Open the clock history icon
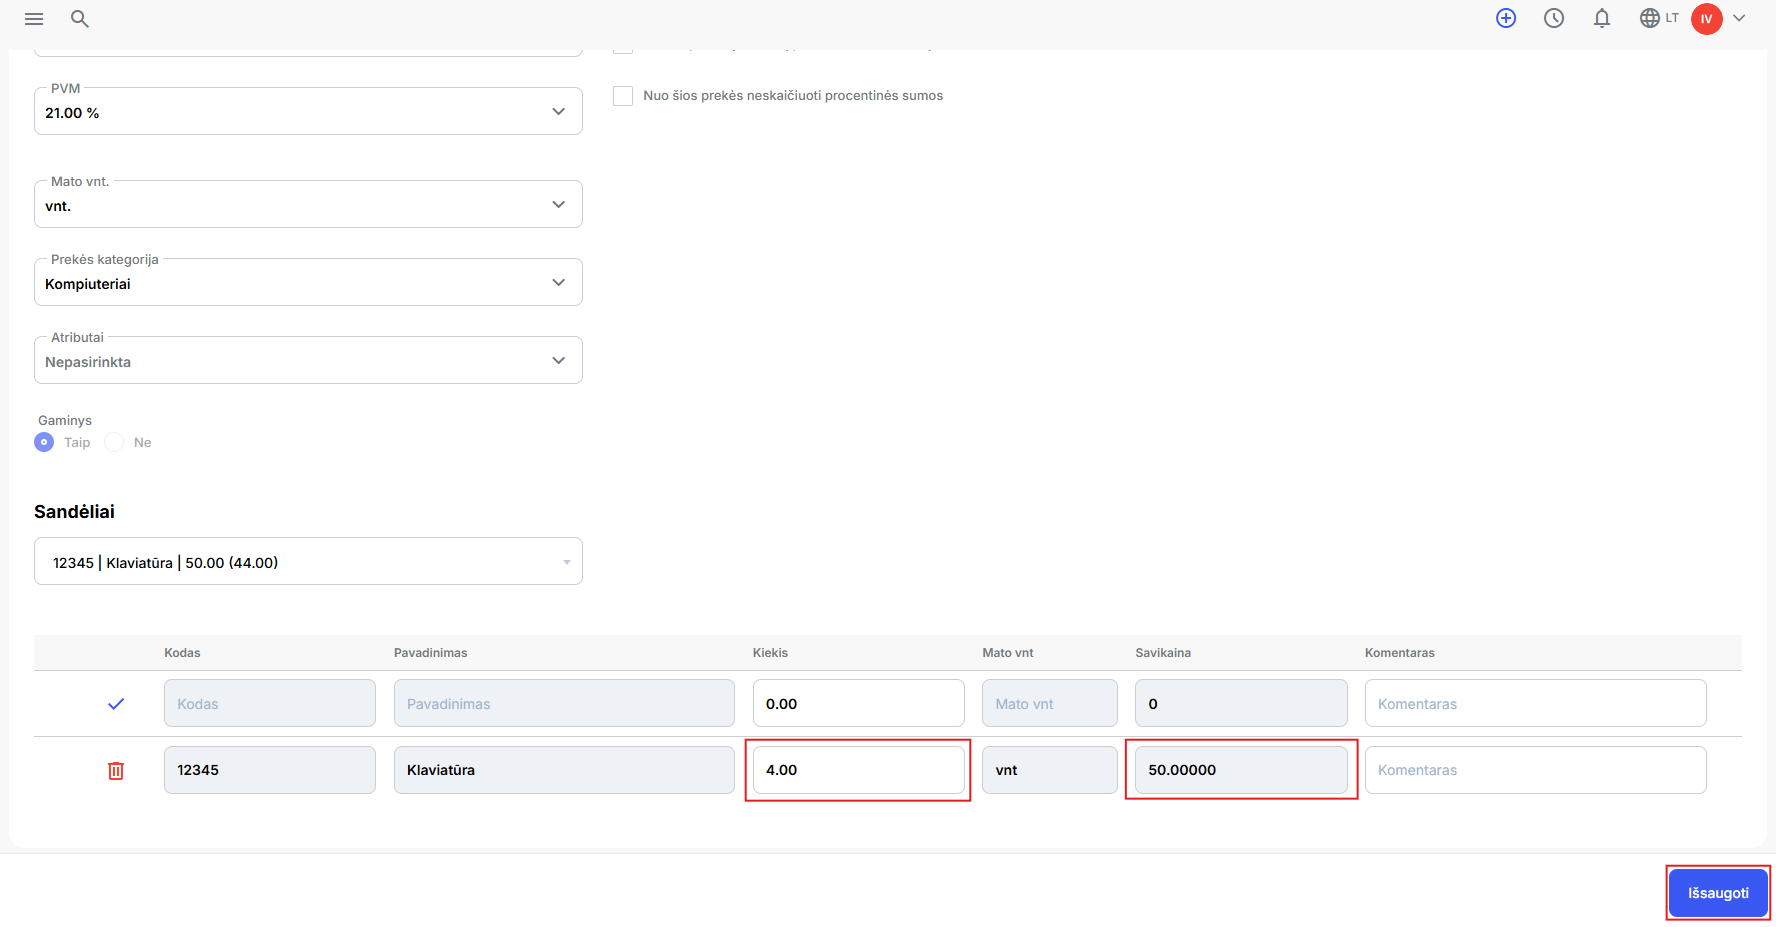 pyautogui.click(x=1554, y=18)
